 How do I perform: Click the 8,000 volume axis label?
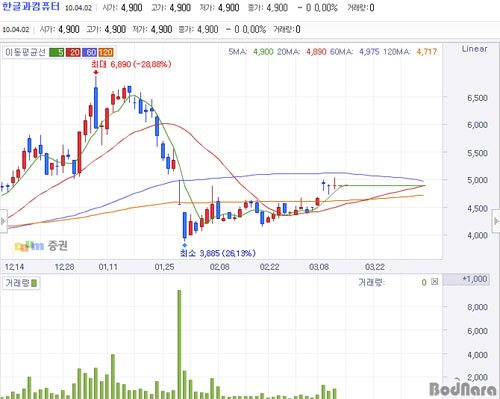click(x=477, y=307)
